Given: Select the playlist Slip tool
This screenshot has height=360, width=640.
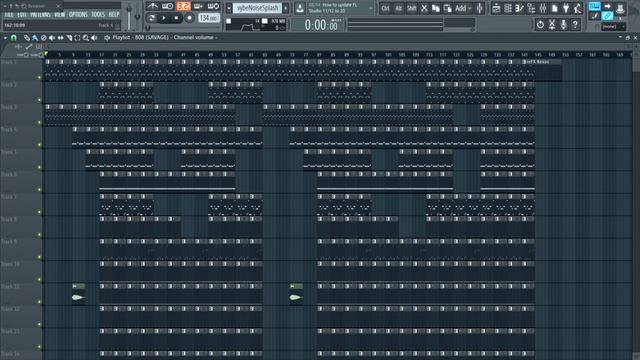Looking at the screenshot, I should (x=60, y=38).
